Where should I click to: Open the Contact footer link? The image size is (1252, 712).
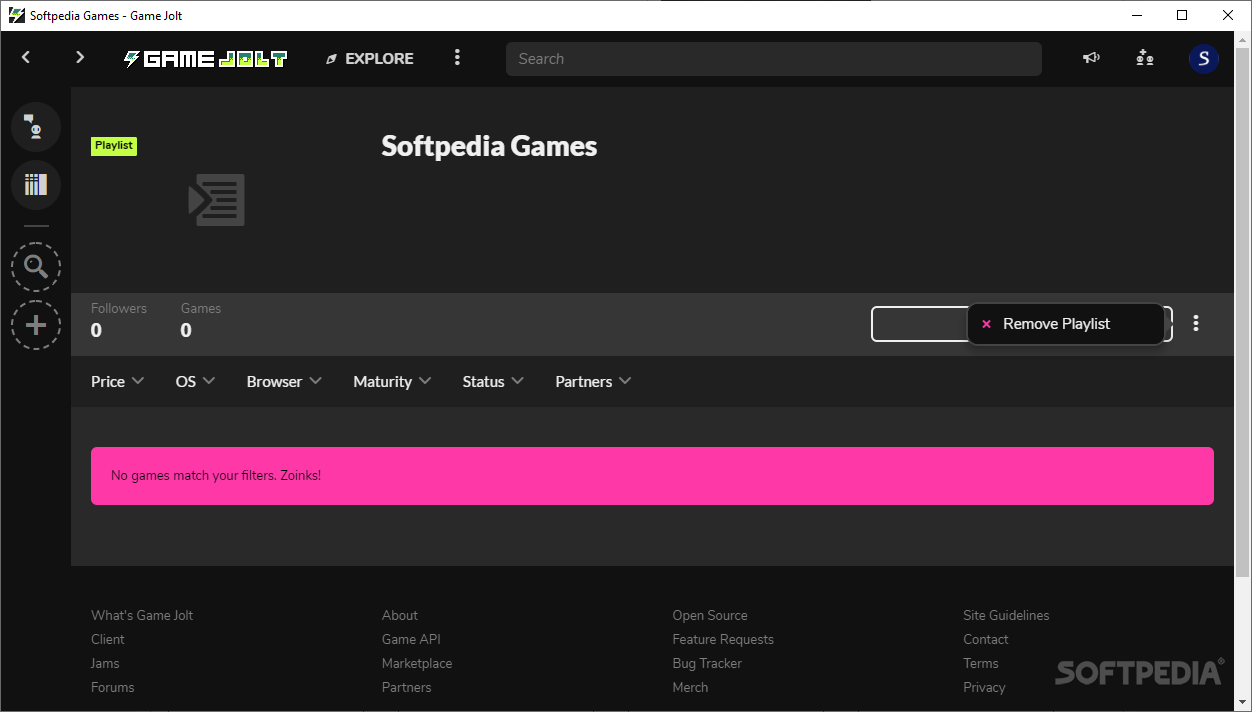tap(986, 639)
